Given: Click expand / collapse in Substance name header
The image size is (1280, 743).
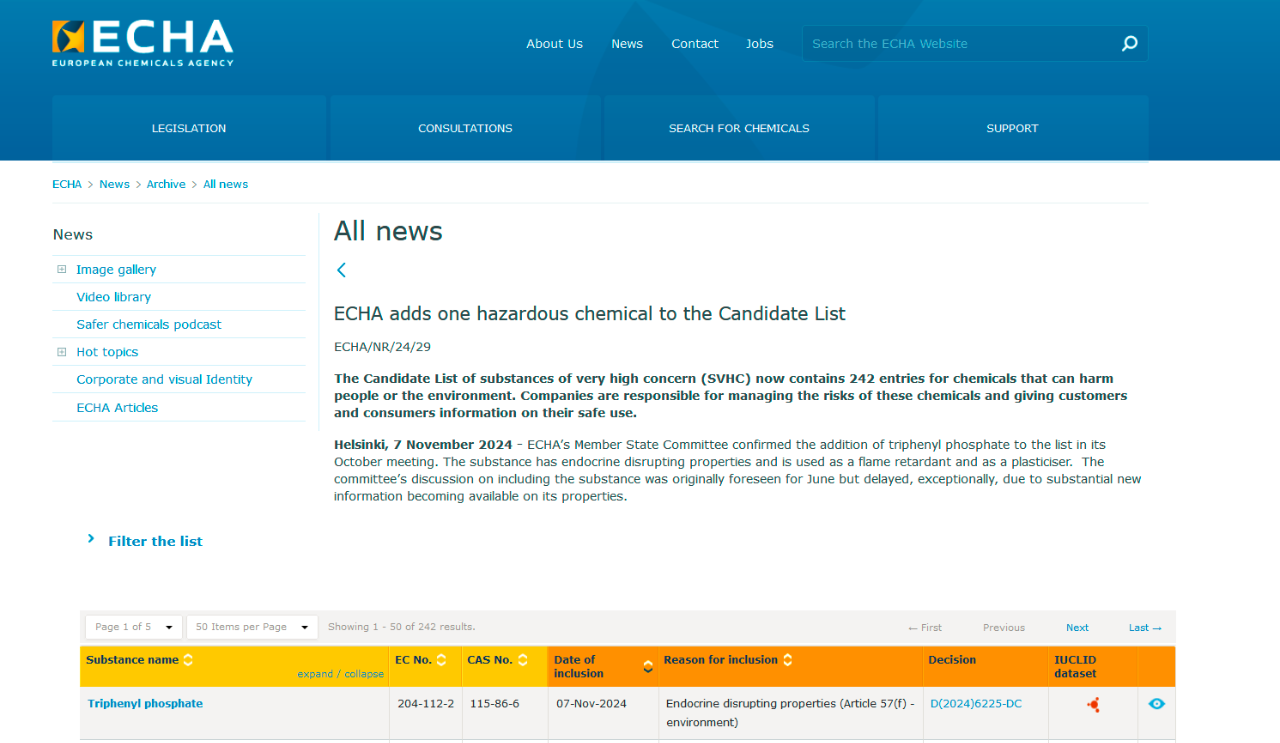Looking at the screenshot, I should pyautogui.click(x=340, y=674).
